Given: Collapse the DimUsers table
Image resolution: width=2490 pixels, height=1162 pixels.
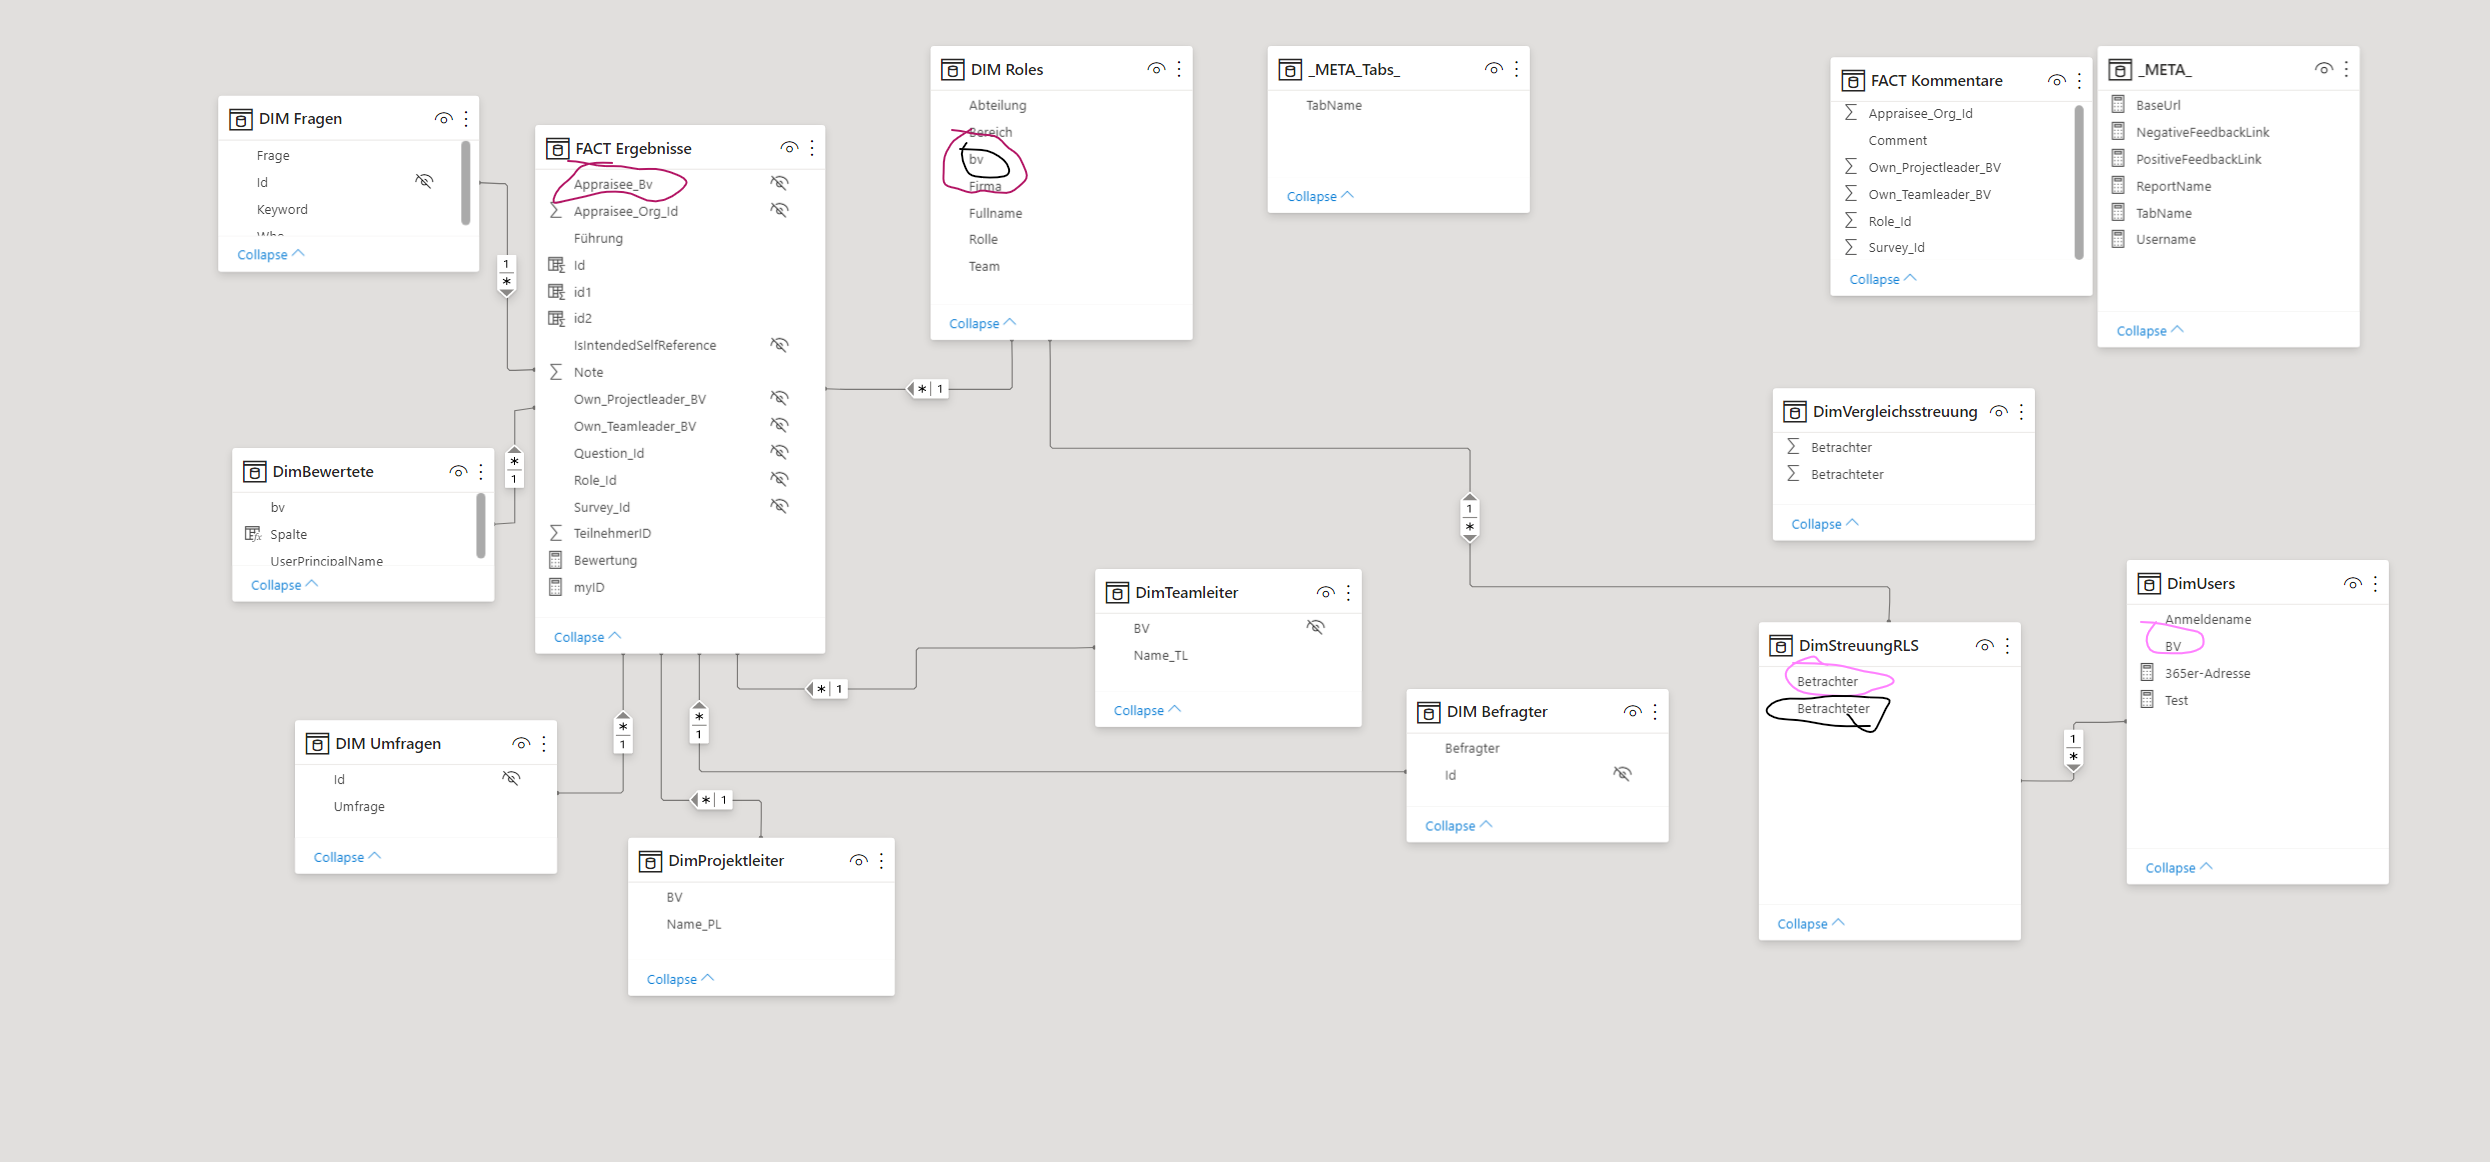Looking at the screenshot, I should (x=2179, y=868).
